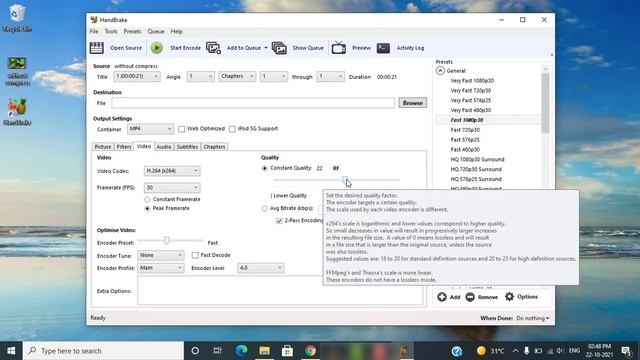Open Microsoft Store from taskbar
640x360 pixels.
pyautogui.click(x=287, y=351)
